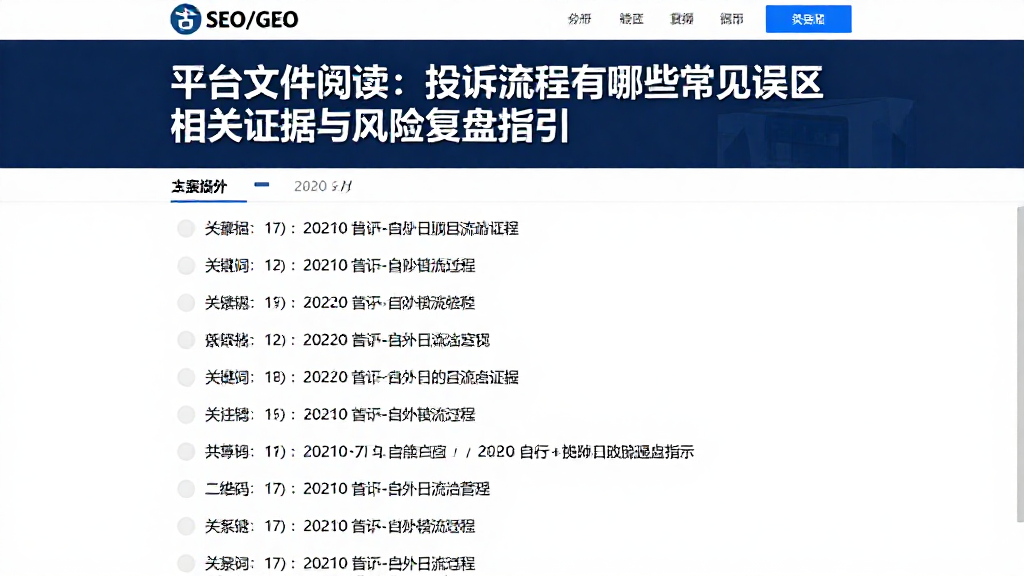Viewport: 1024px width, 576px height.
Task: Click the blue button in the header
Action: (x=808, y=19)
